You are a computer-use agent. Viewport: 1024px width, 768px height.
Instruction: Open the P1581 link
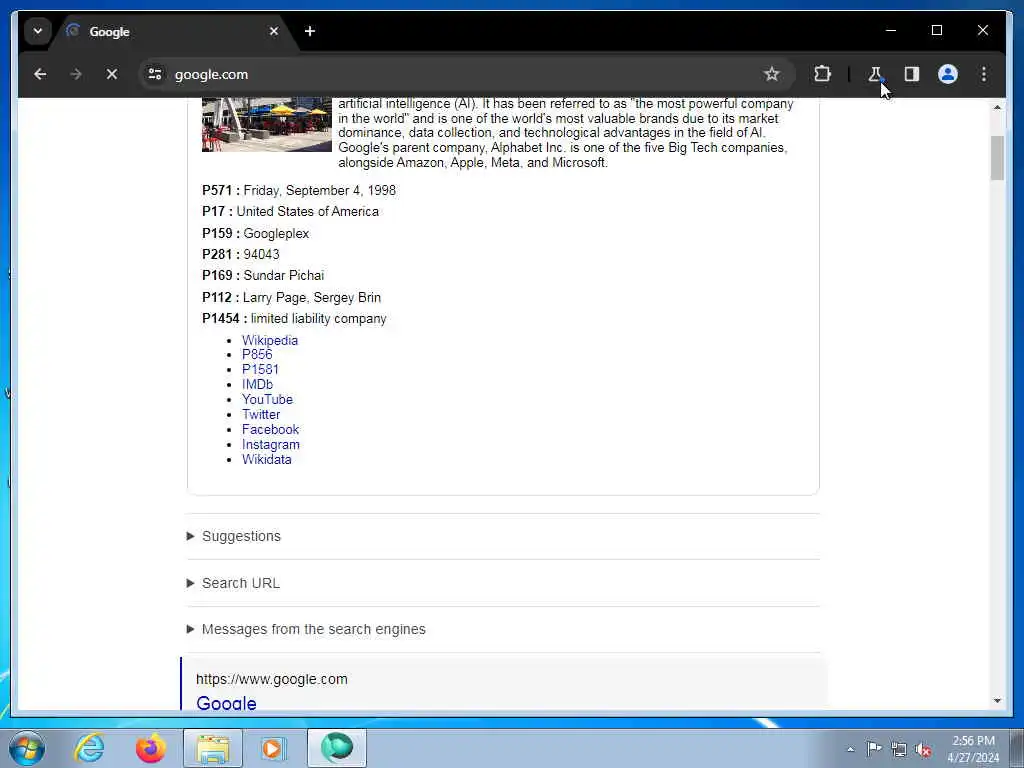260,370
